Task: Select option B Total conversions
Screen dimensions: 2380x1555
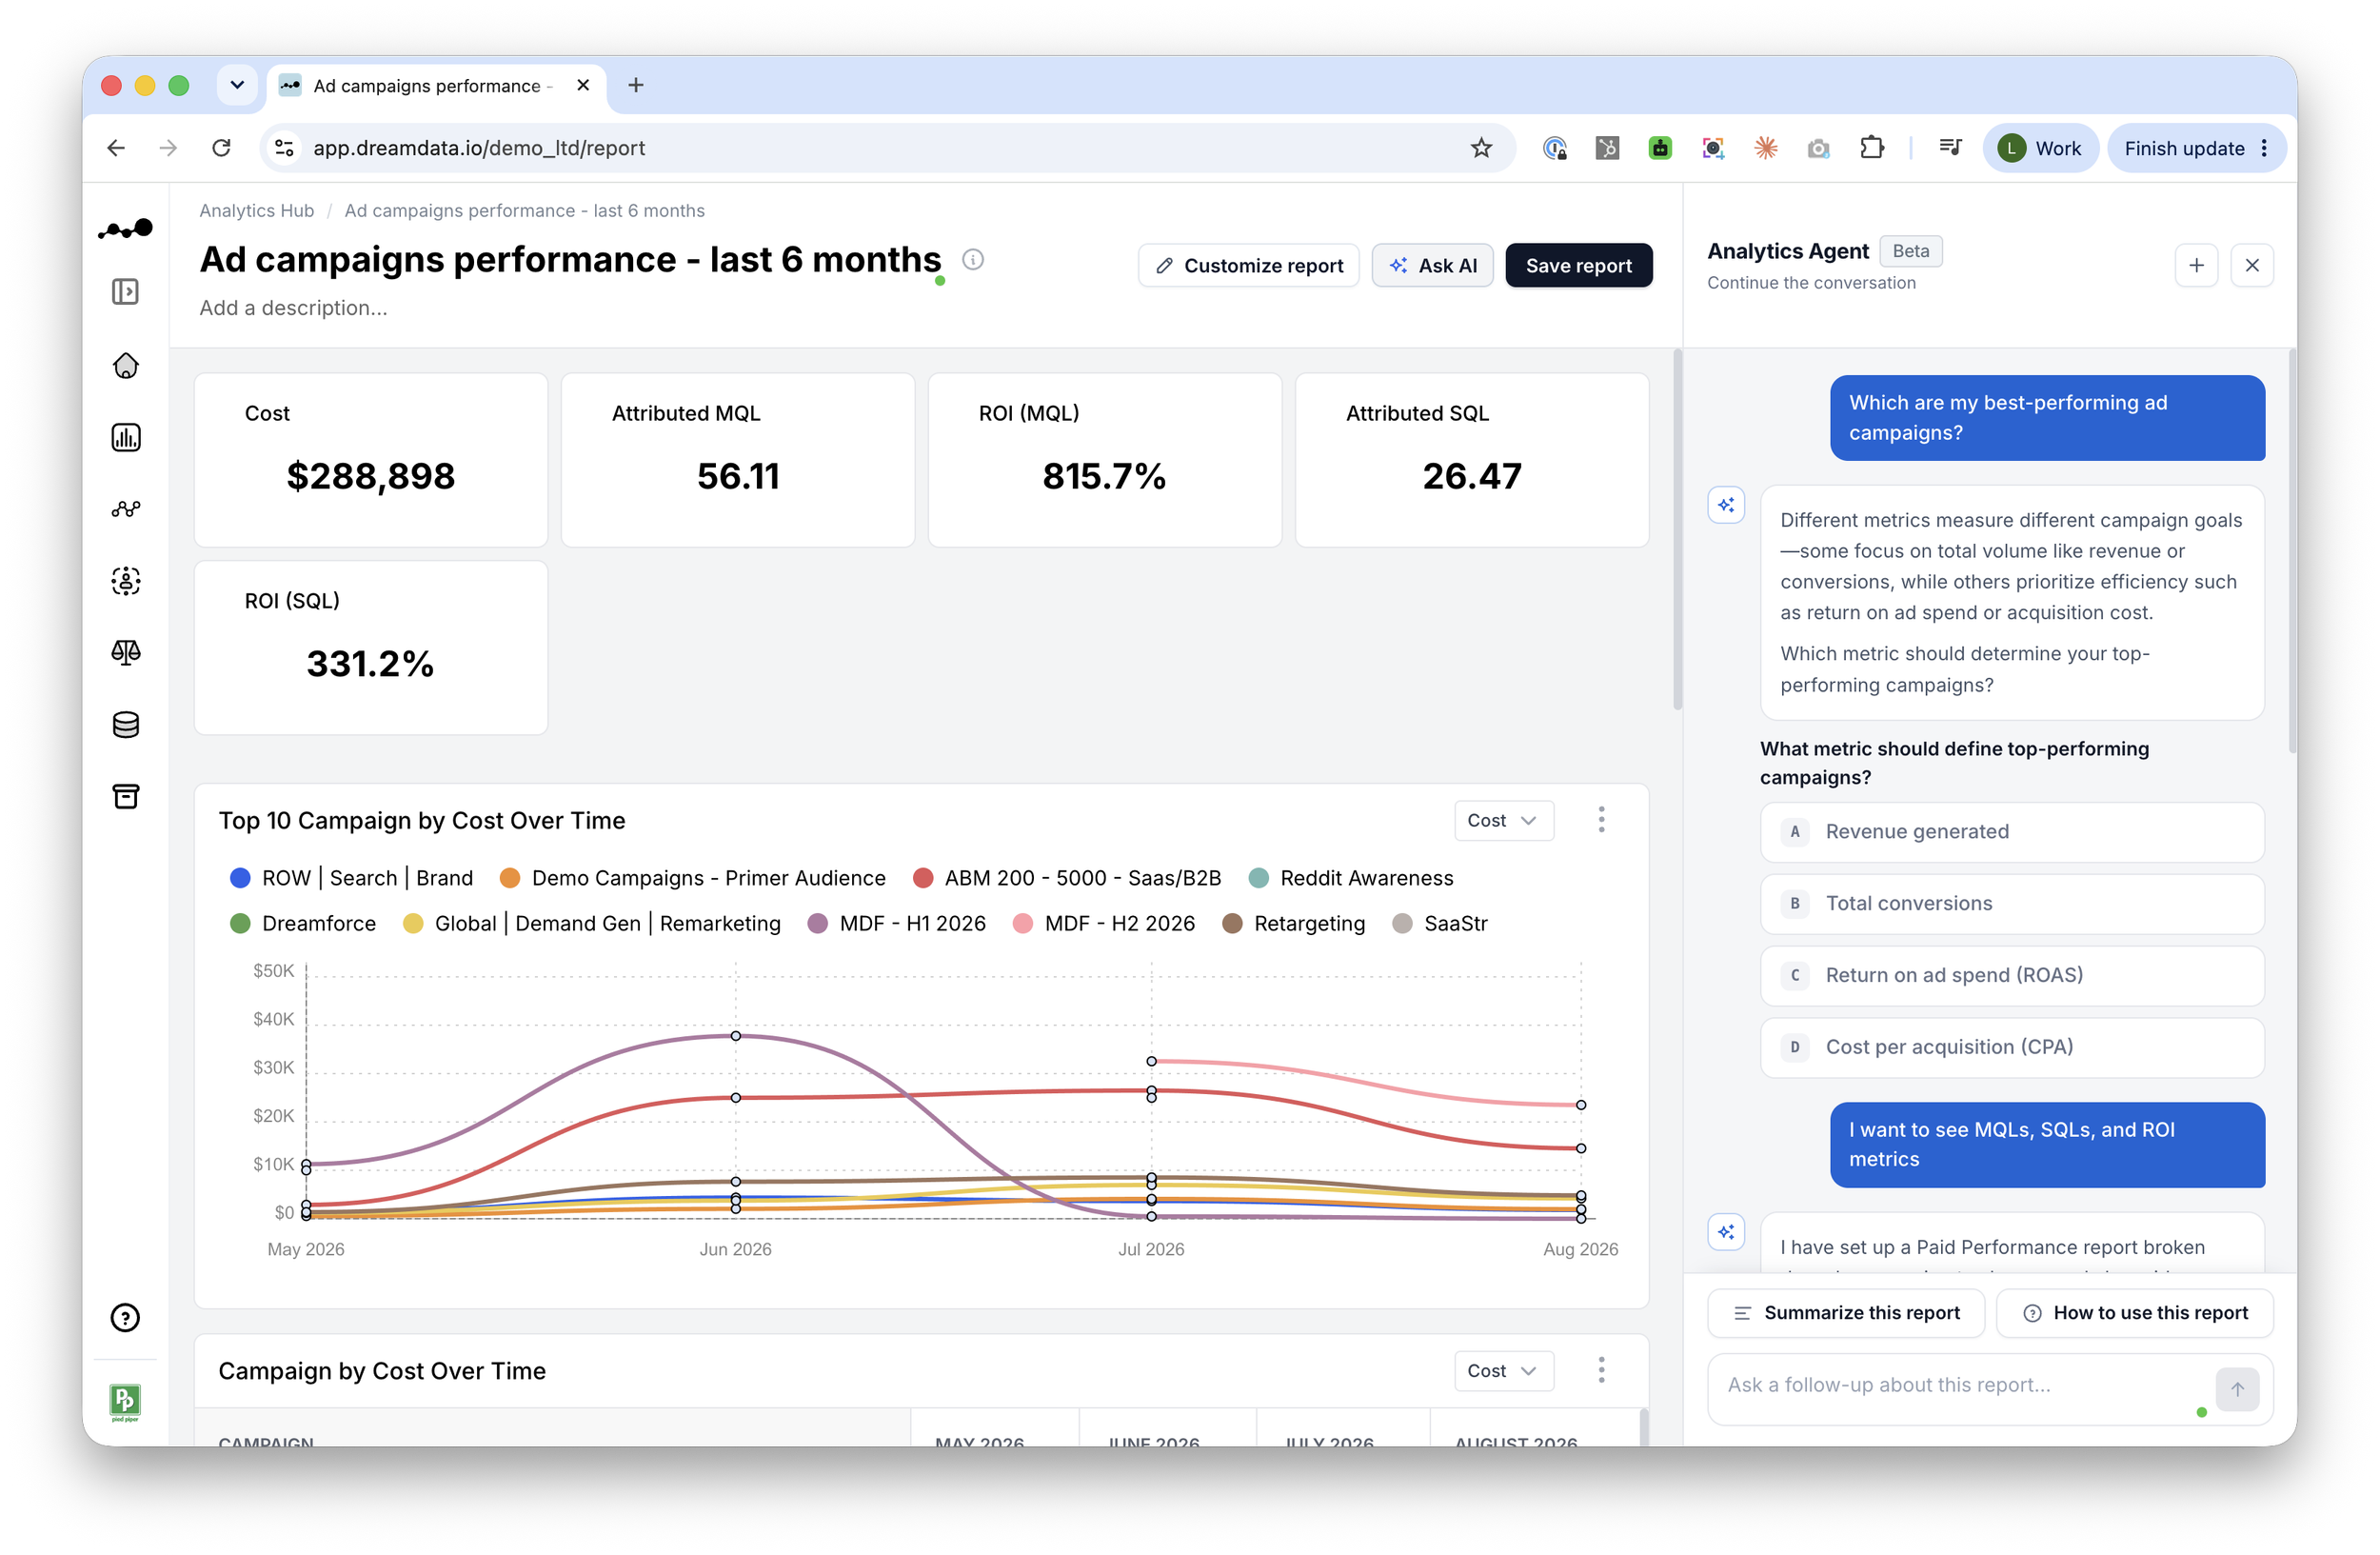Action: click(2012, 904)
